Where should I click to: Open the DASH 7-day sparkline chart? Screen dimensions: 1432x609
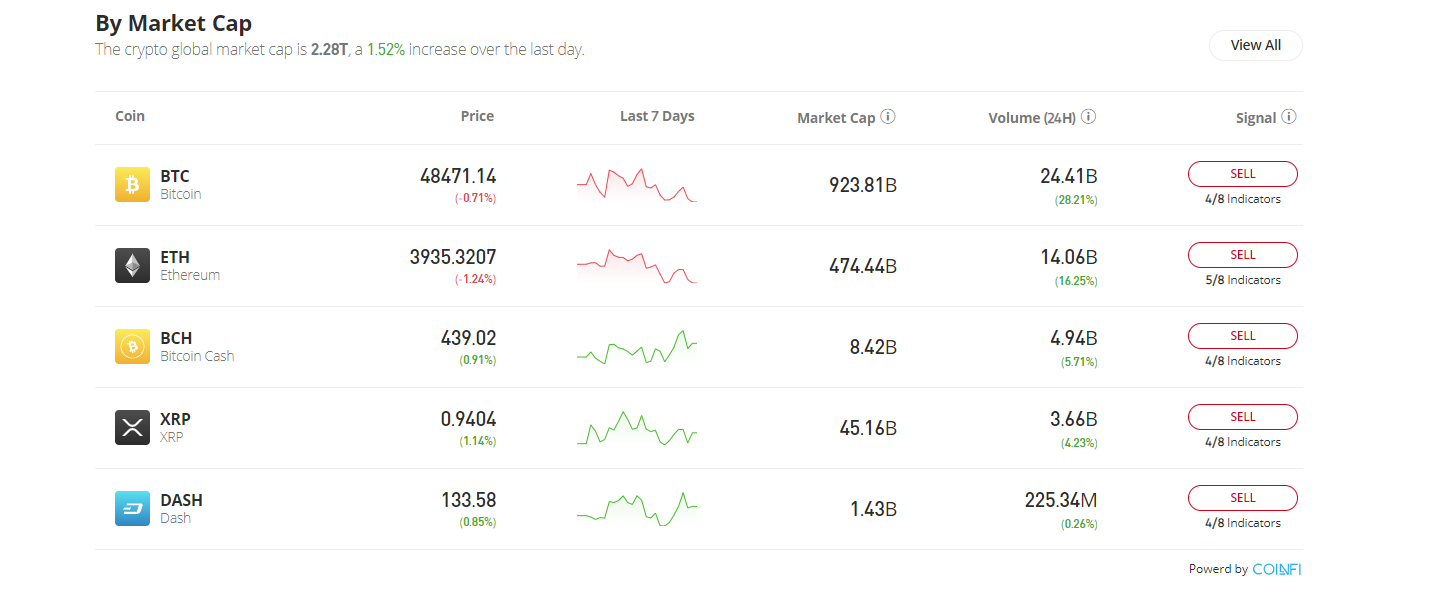click(637, 509)
